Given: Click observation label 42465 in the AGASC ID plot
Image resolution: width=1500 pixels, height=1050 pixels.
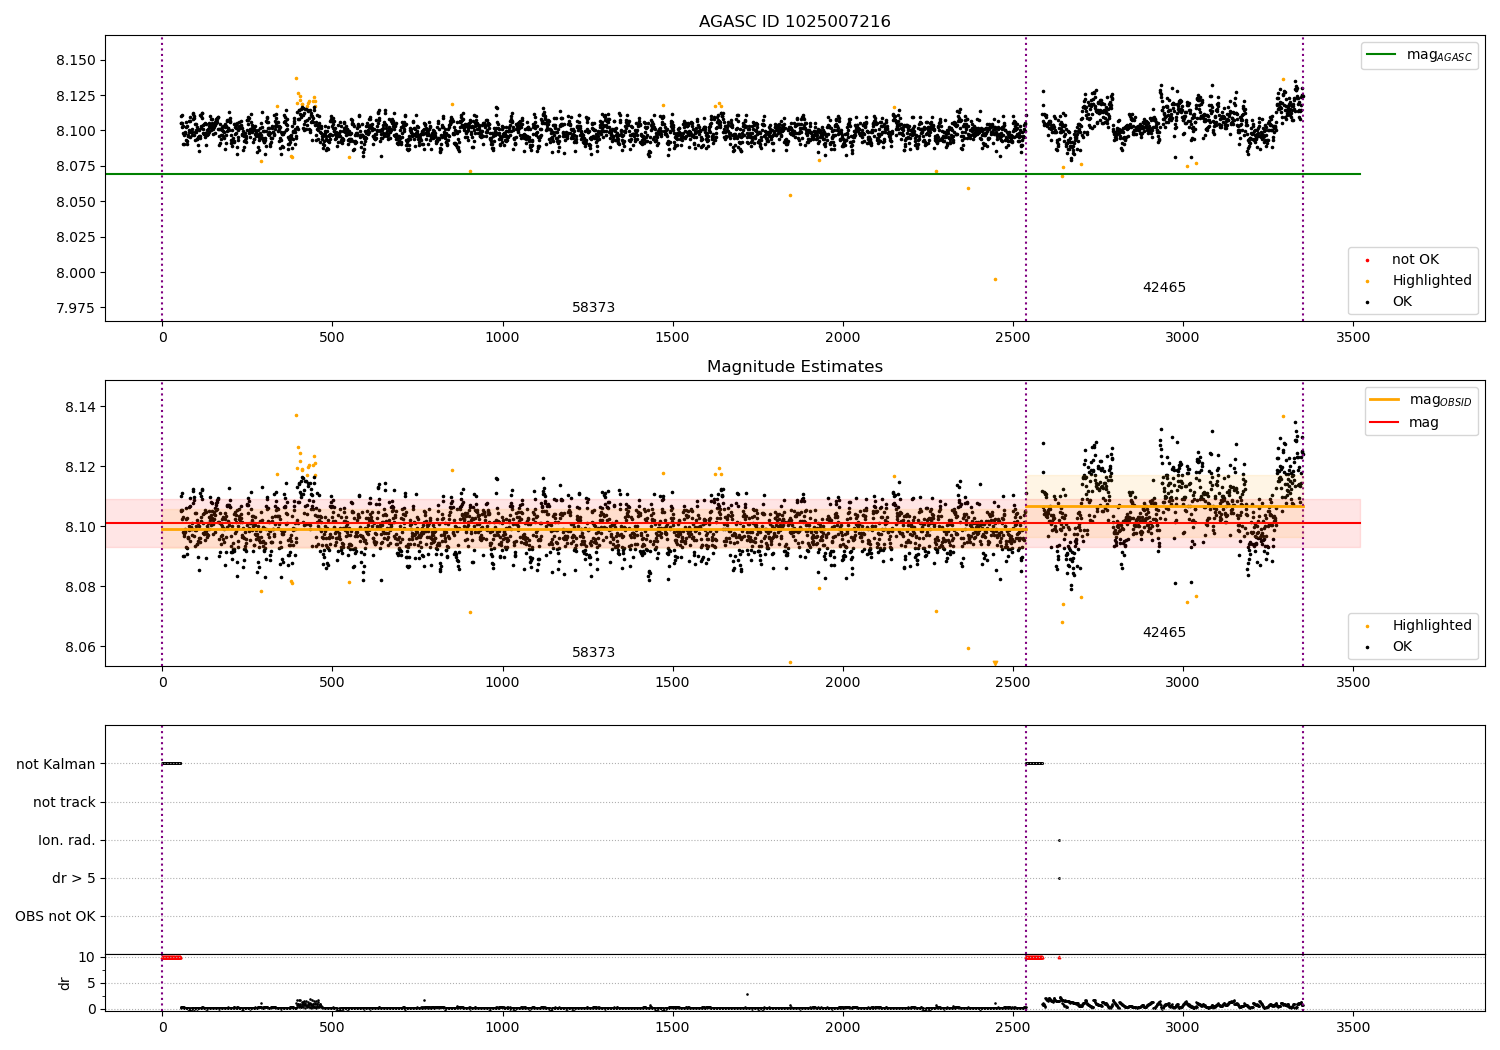Looking at the screenshot, I should point(1164,288).
